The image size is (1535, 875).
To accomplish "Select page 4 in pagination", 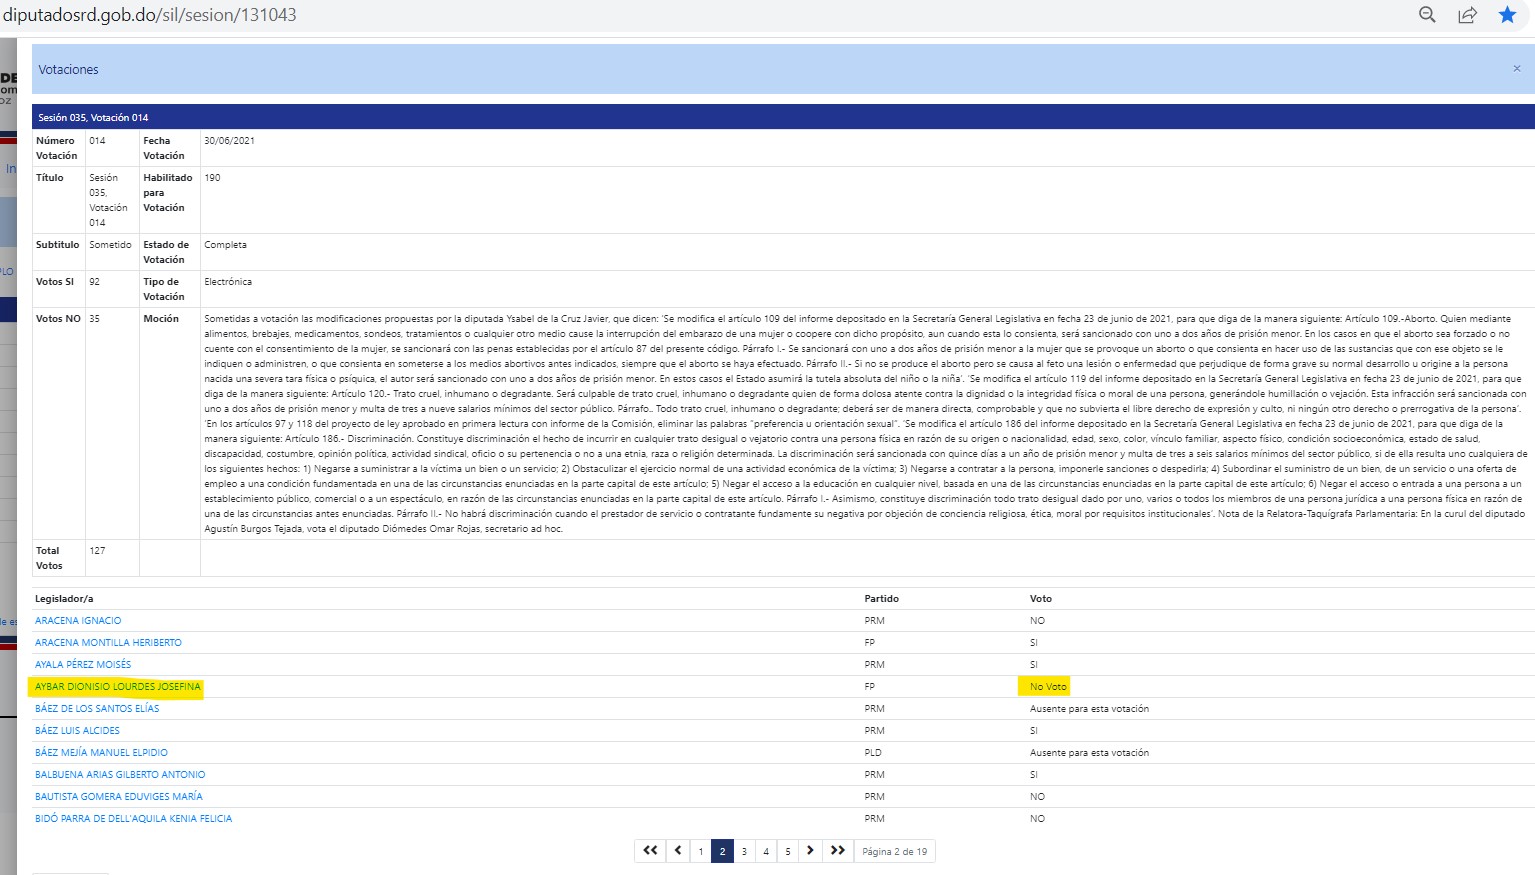I will [766, 851].
